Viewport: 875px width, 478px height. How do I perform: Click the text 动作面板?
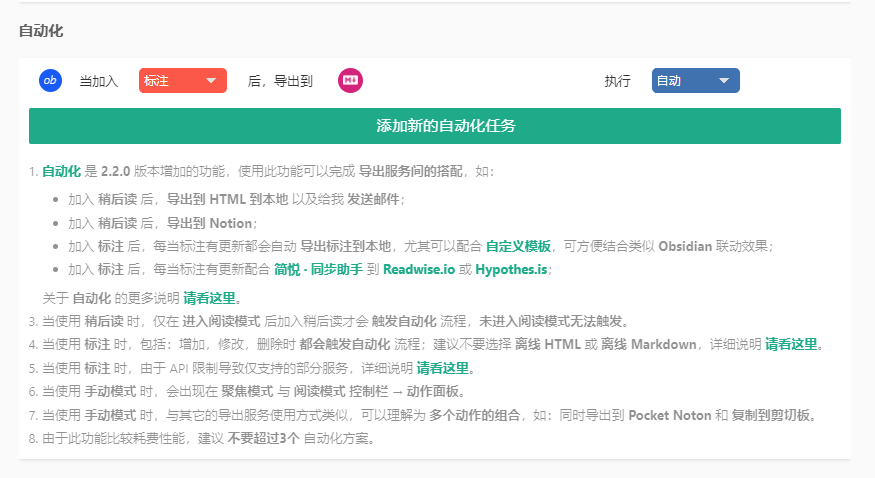pos(432,392)
